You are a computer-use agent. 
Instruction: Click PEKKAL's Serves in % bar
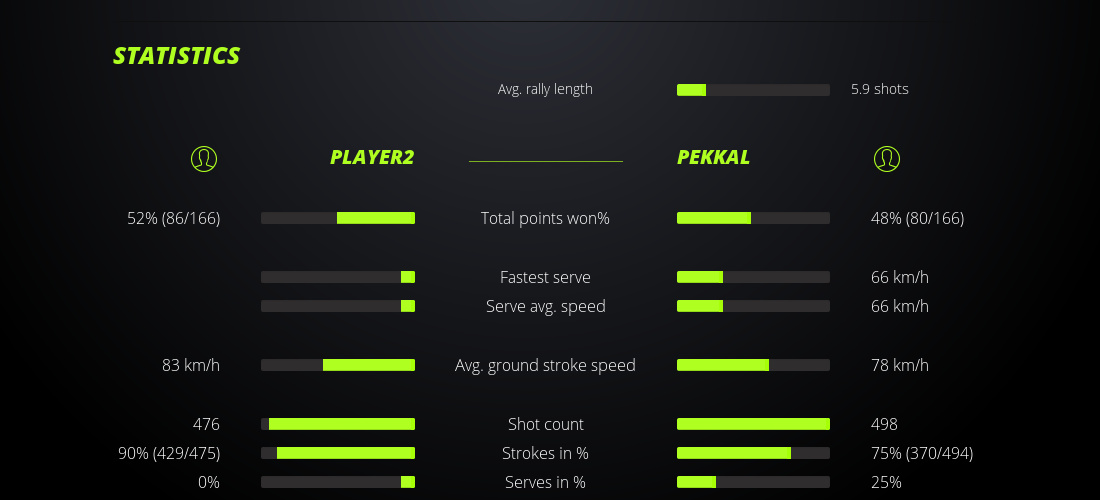(753, 482)
